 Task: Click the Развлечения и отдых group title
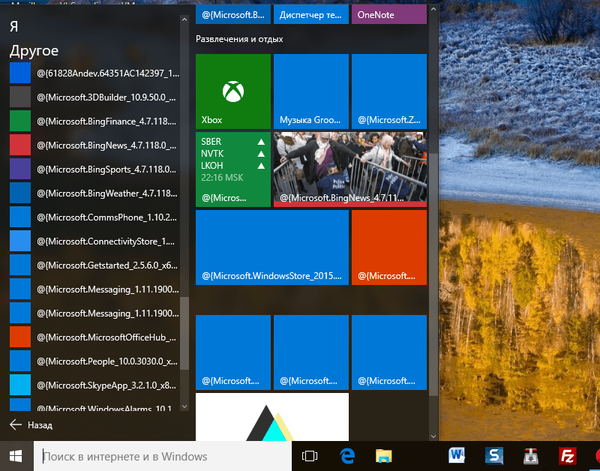pyautogui.click(x=240, y=39)
